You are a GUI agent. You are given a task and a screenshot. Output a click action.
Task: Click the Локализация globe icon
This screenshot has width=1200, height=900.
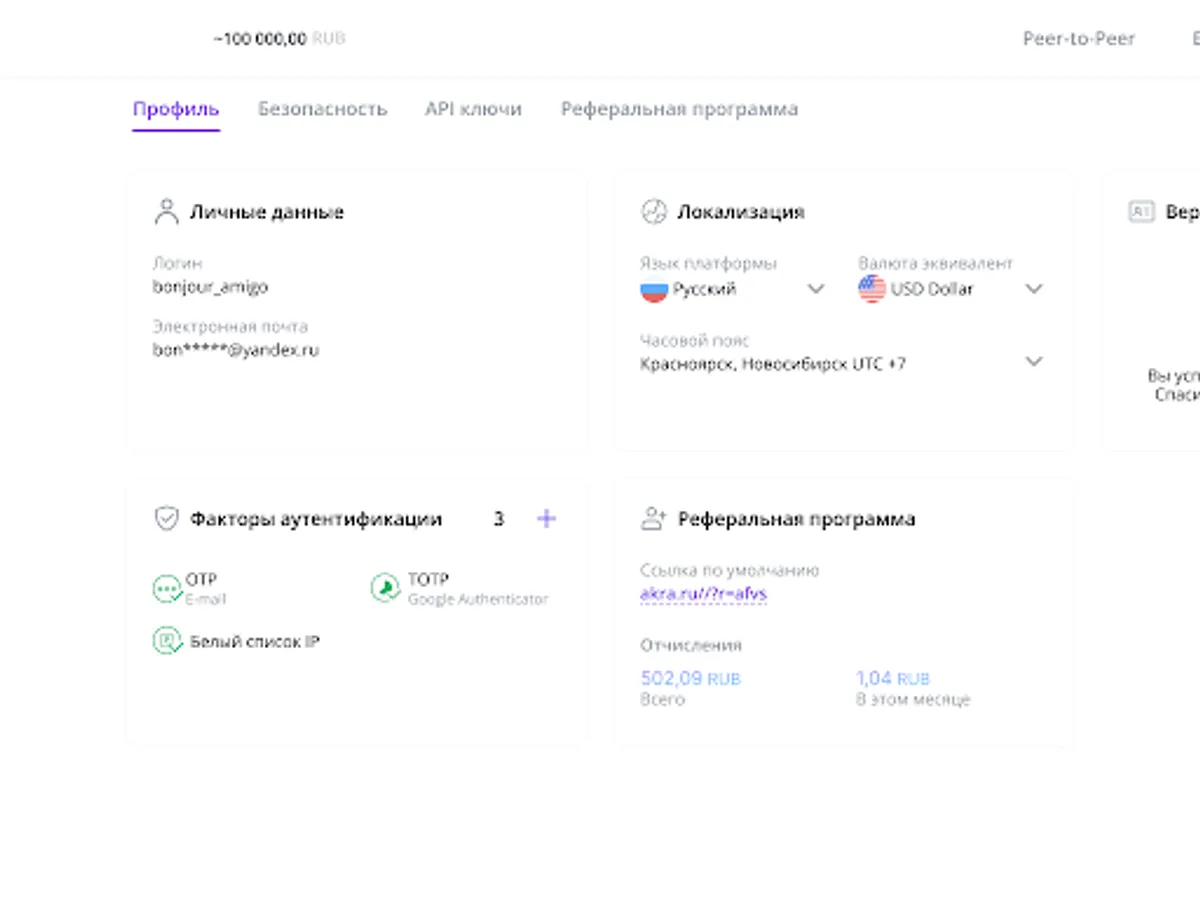(x=653, y=212)
